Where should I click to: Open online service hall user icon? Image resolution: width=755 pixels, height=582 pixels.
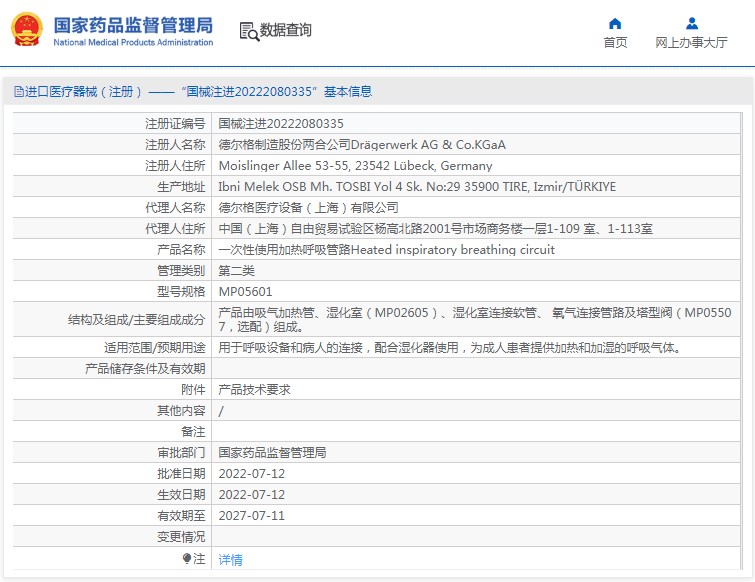(x=691, y=23)
